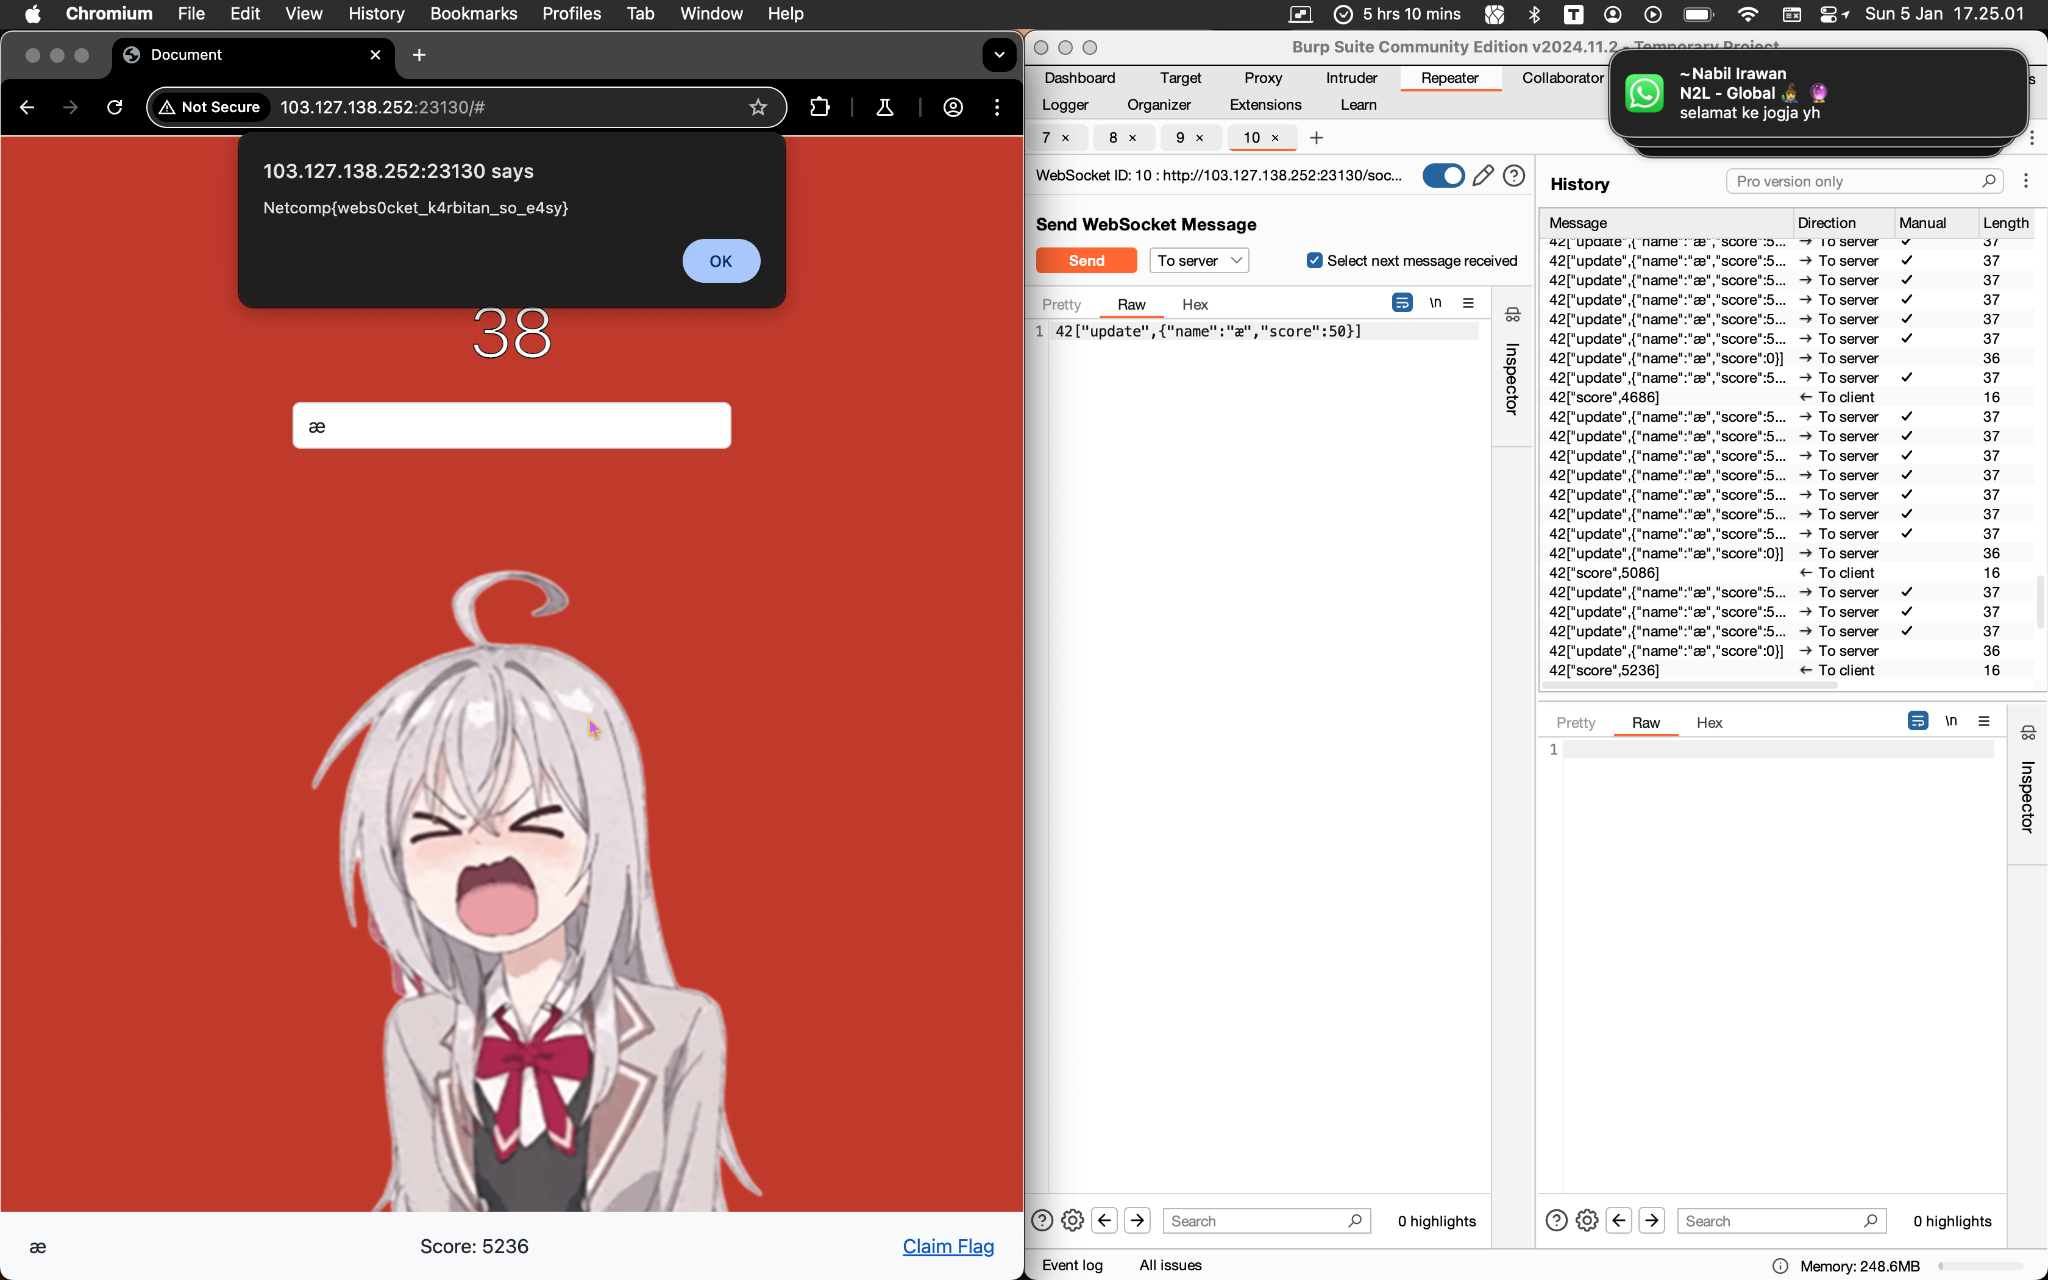Viewport: 2048px width, 1280px height.
Task: Open the hamburger menu in message editor
Action: coord(1468,303)
